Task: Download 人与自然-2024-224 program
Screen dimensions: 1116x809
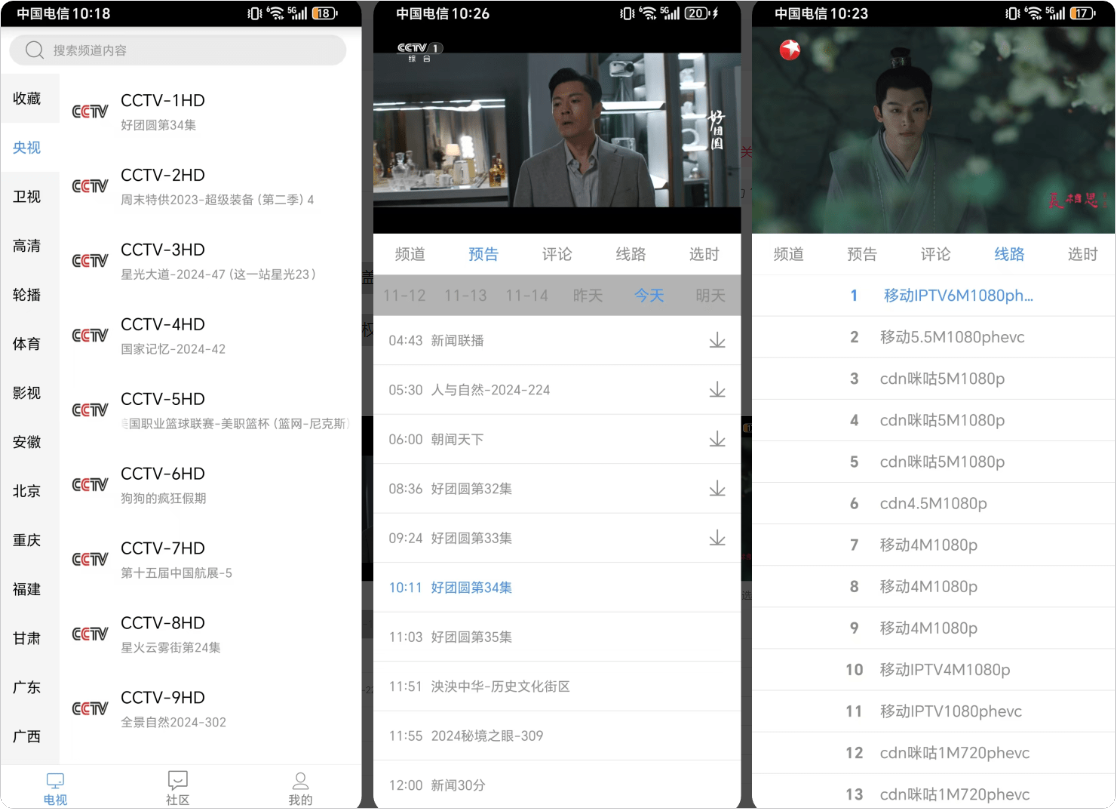Action: [x=717, y=390]
